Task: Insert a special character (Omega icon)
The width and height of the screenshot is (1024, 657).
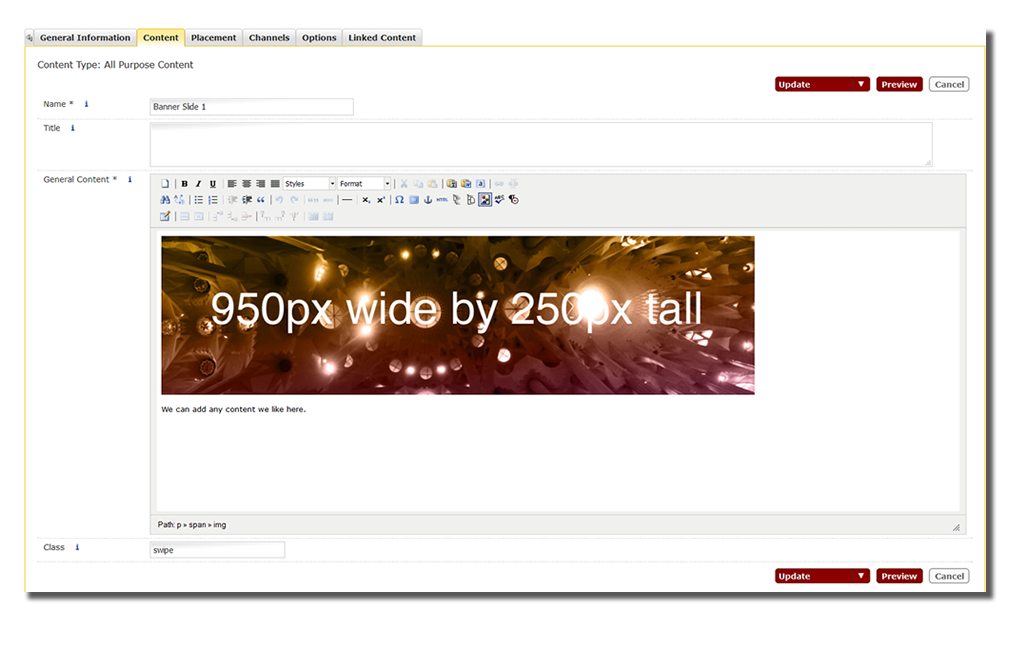Action: [x=399, y=200]
